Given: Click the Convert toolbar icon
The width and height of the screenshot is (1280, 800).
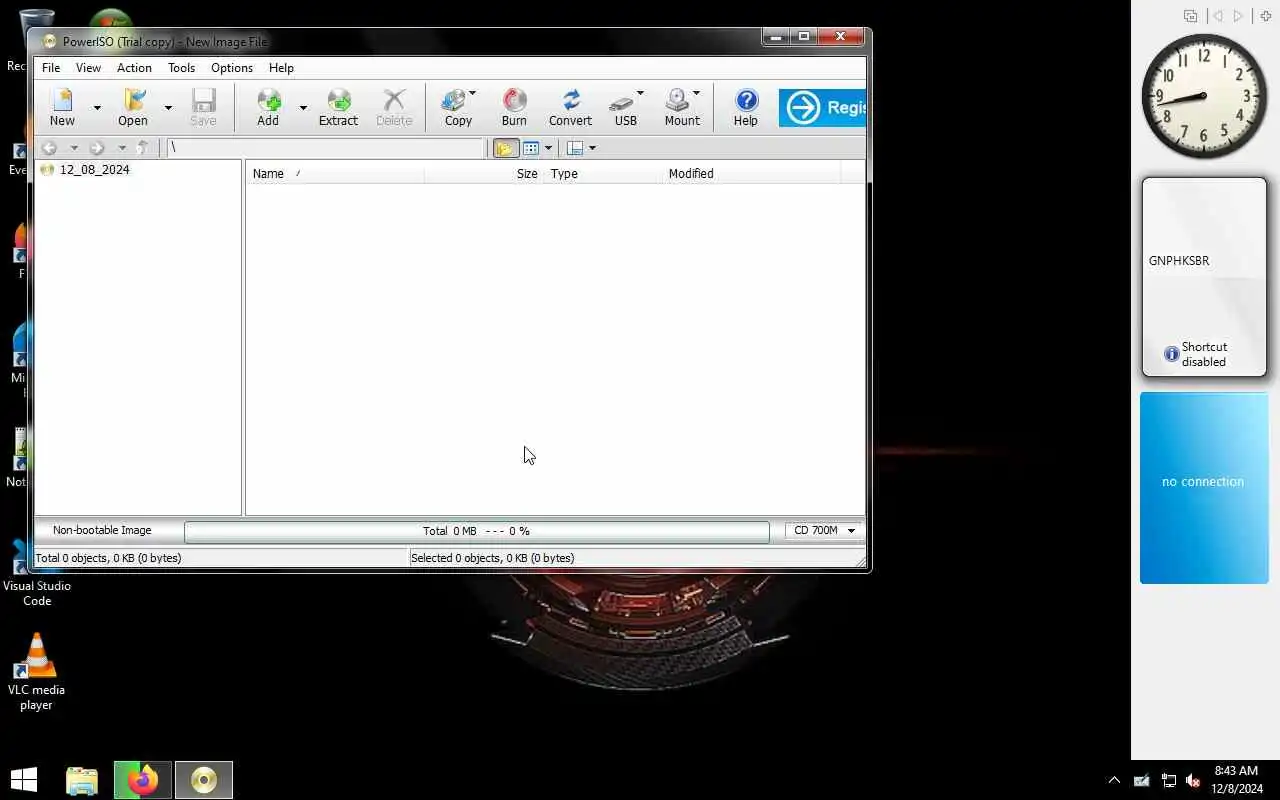Looking at the screenshot, I should 570,107.
